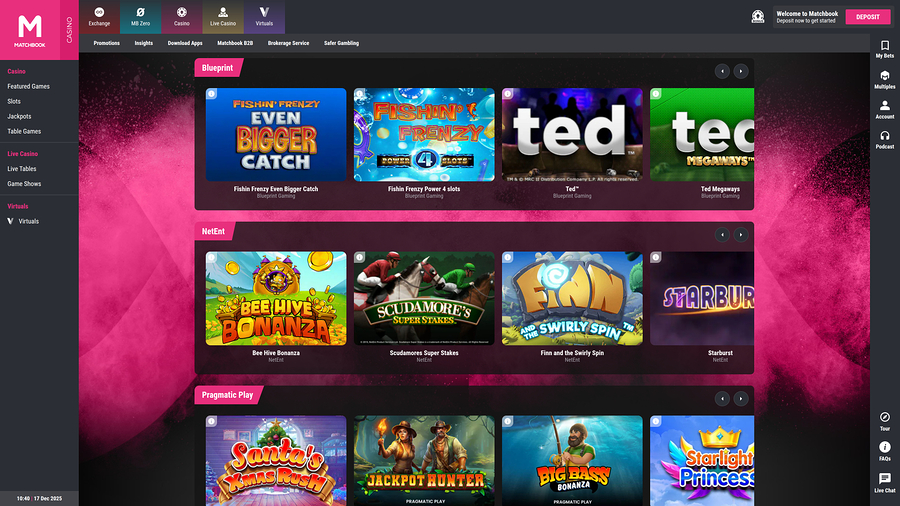Viewport: 900px width, 506px height.
Task: Go to previous NetEnt games
Action: pos(722,235)
